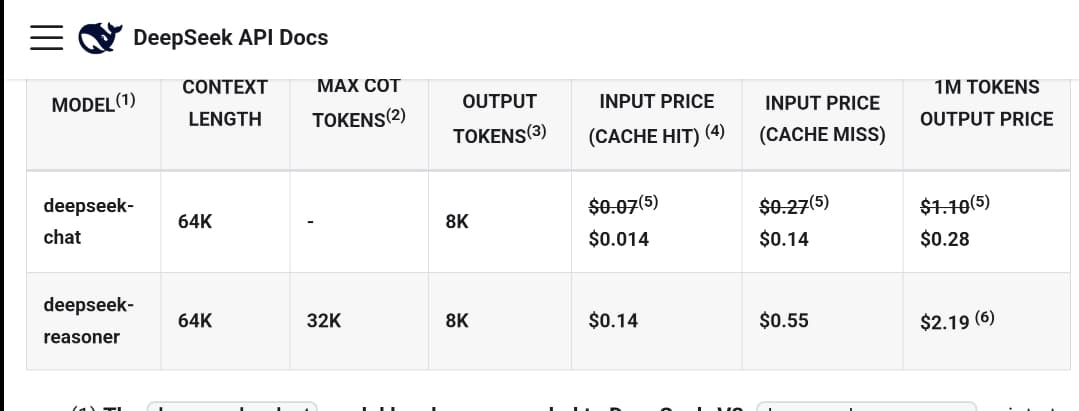Click the 1M TOKENS OUTPUT PRICE header
The width and height of the screenshot is (1079, 411).
(986, 103)
